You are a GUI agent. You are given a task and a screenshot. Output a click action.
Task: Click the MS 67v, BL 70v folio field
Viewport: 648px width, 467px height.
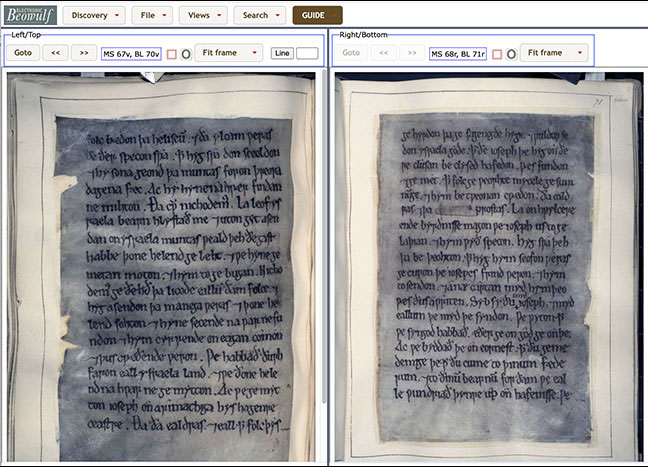click(131, 54)
